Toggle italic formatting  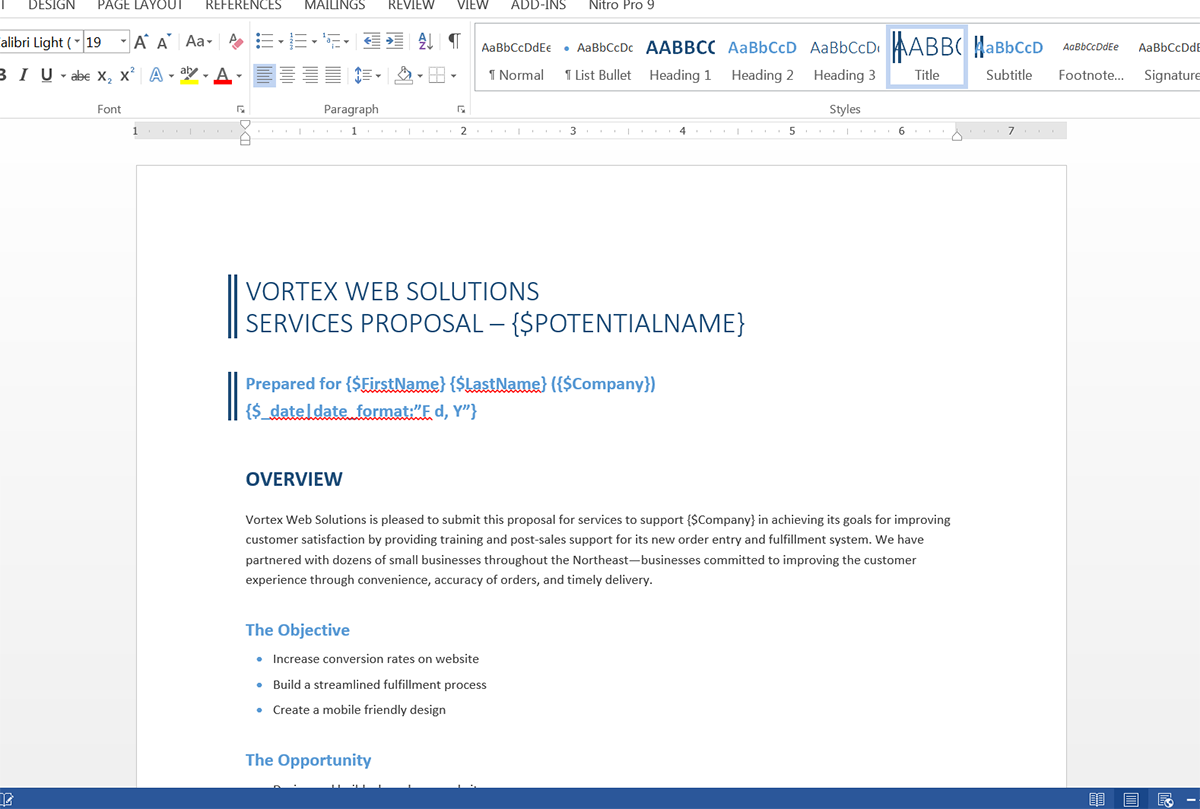[x=22, y=75]
